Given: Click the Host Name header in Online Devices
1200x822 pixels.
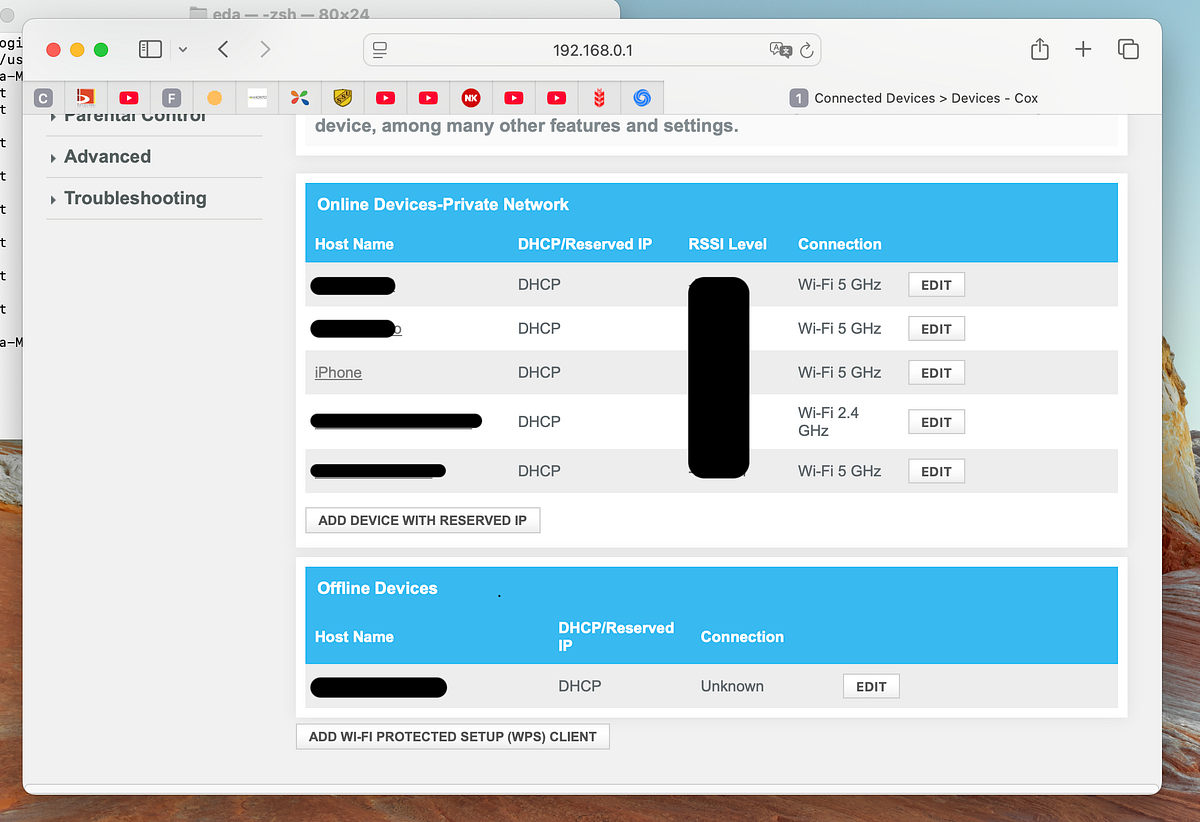Looking at the screenshot, I should pos(354,244).
